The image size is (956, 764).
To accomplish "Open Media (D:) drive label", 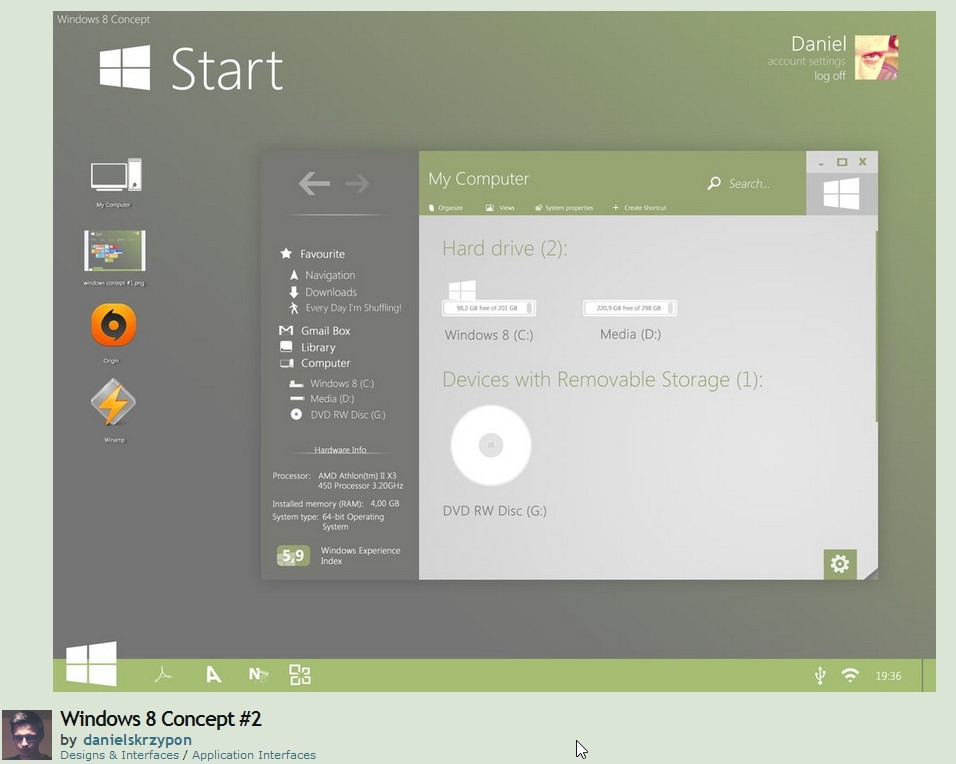I will (630, 334).
